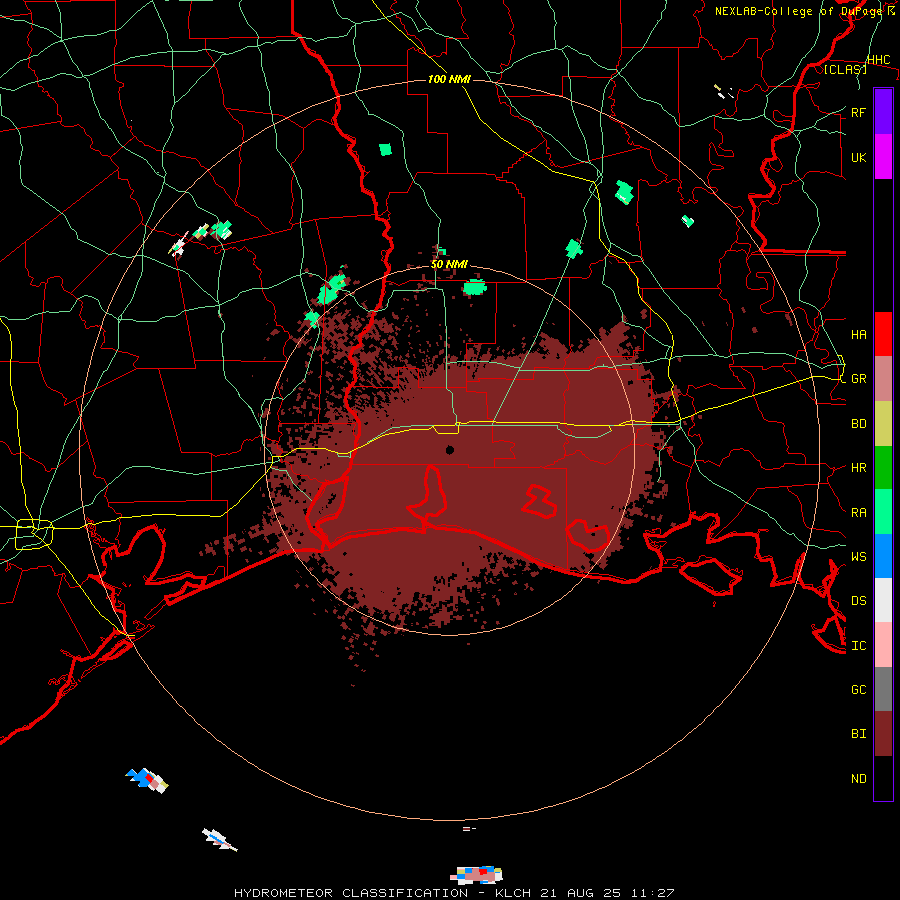The height and width of the screenshot is (900, 900).
Task: Click the "HA" legend label
Action: click(858, 335)
